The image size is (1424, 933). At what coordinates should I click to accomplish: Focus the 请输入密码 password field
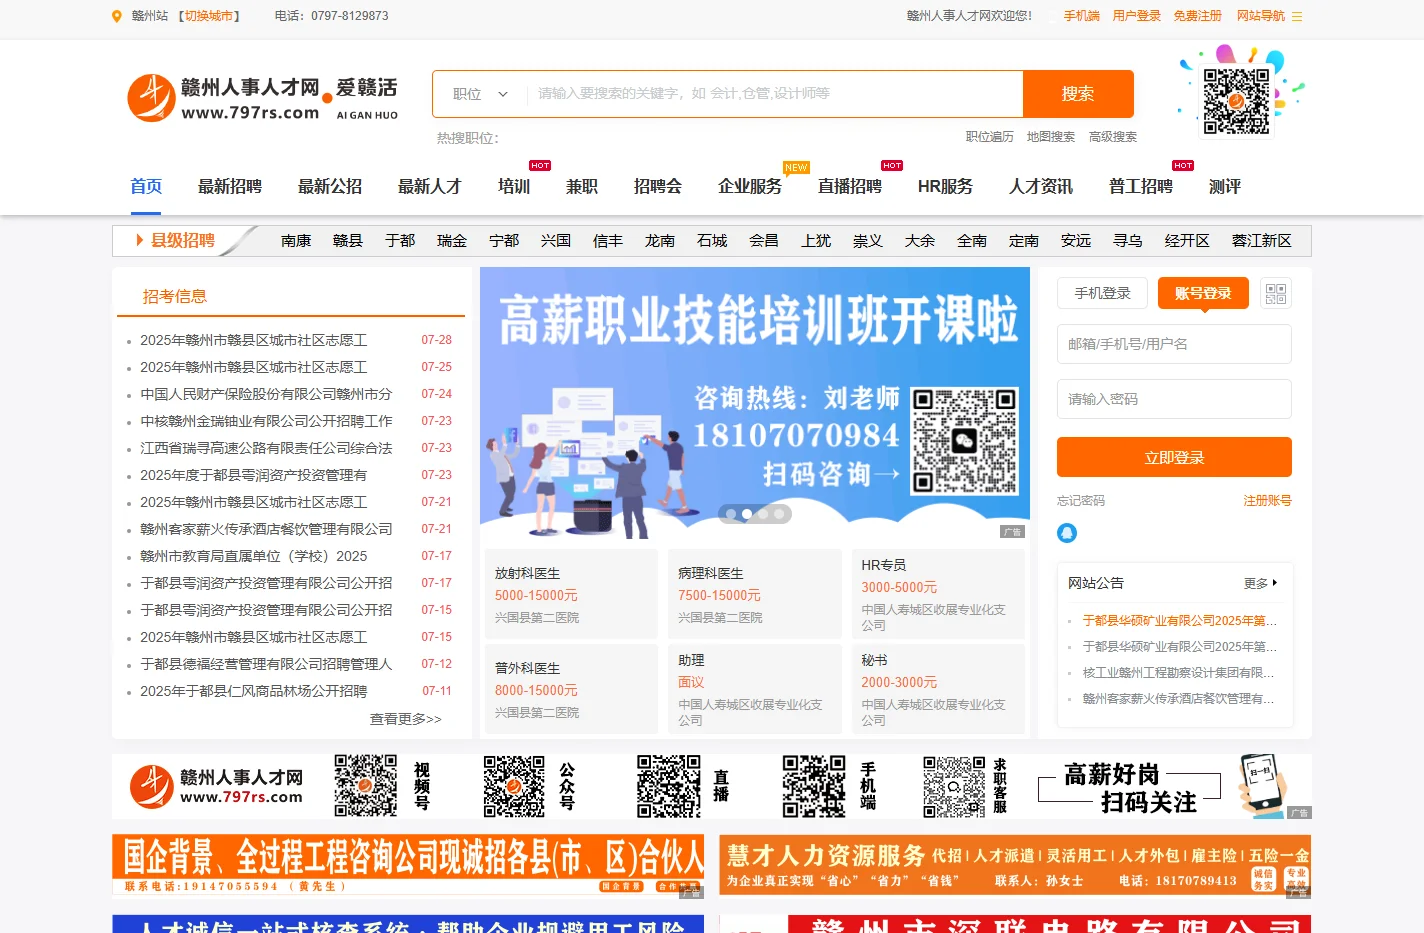pyautogui.click(x=1174, y=399)
